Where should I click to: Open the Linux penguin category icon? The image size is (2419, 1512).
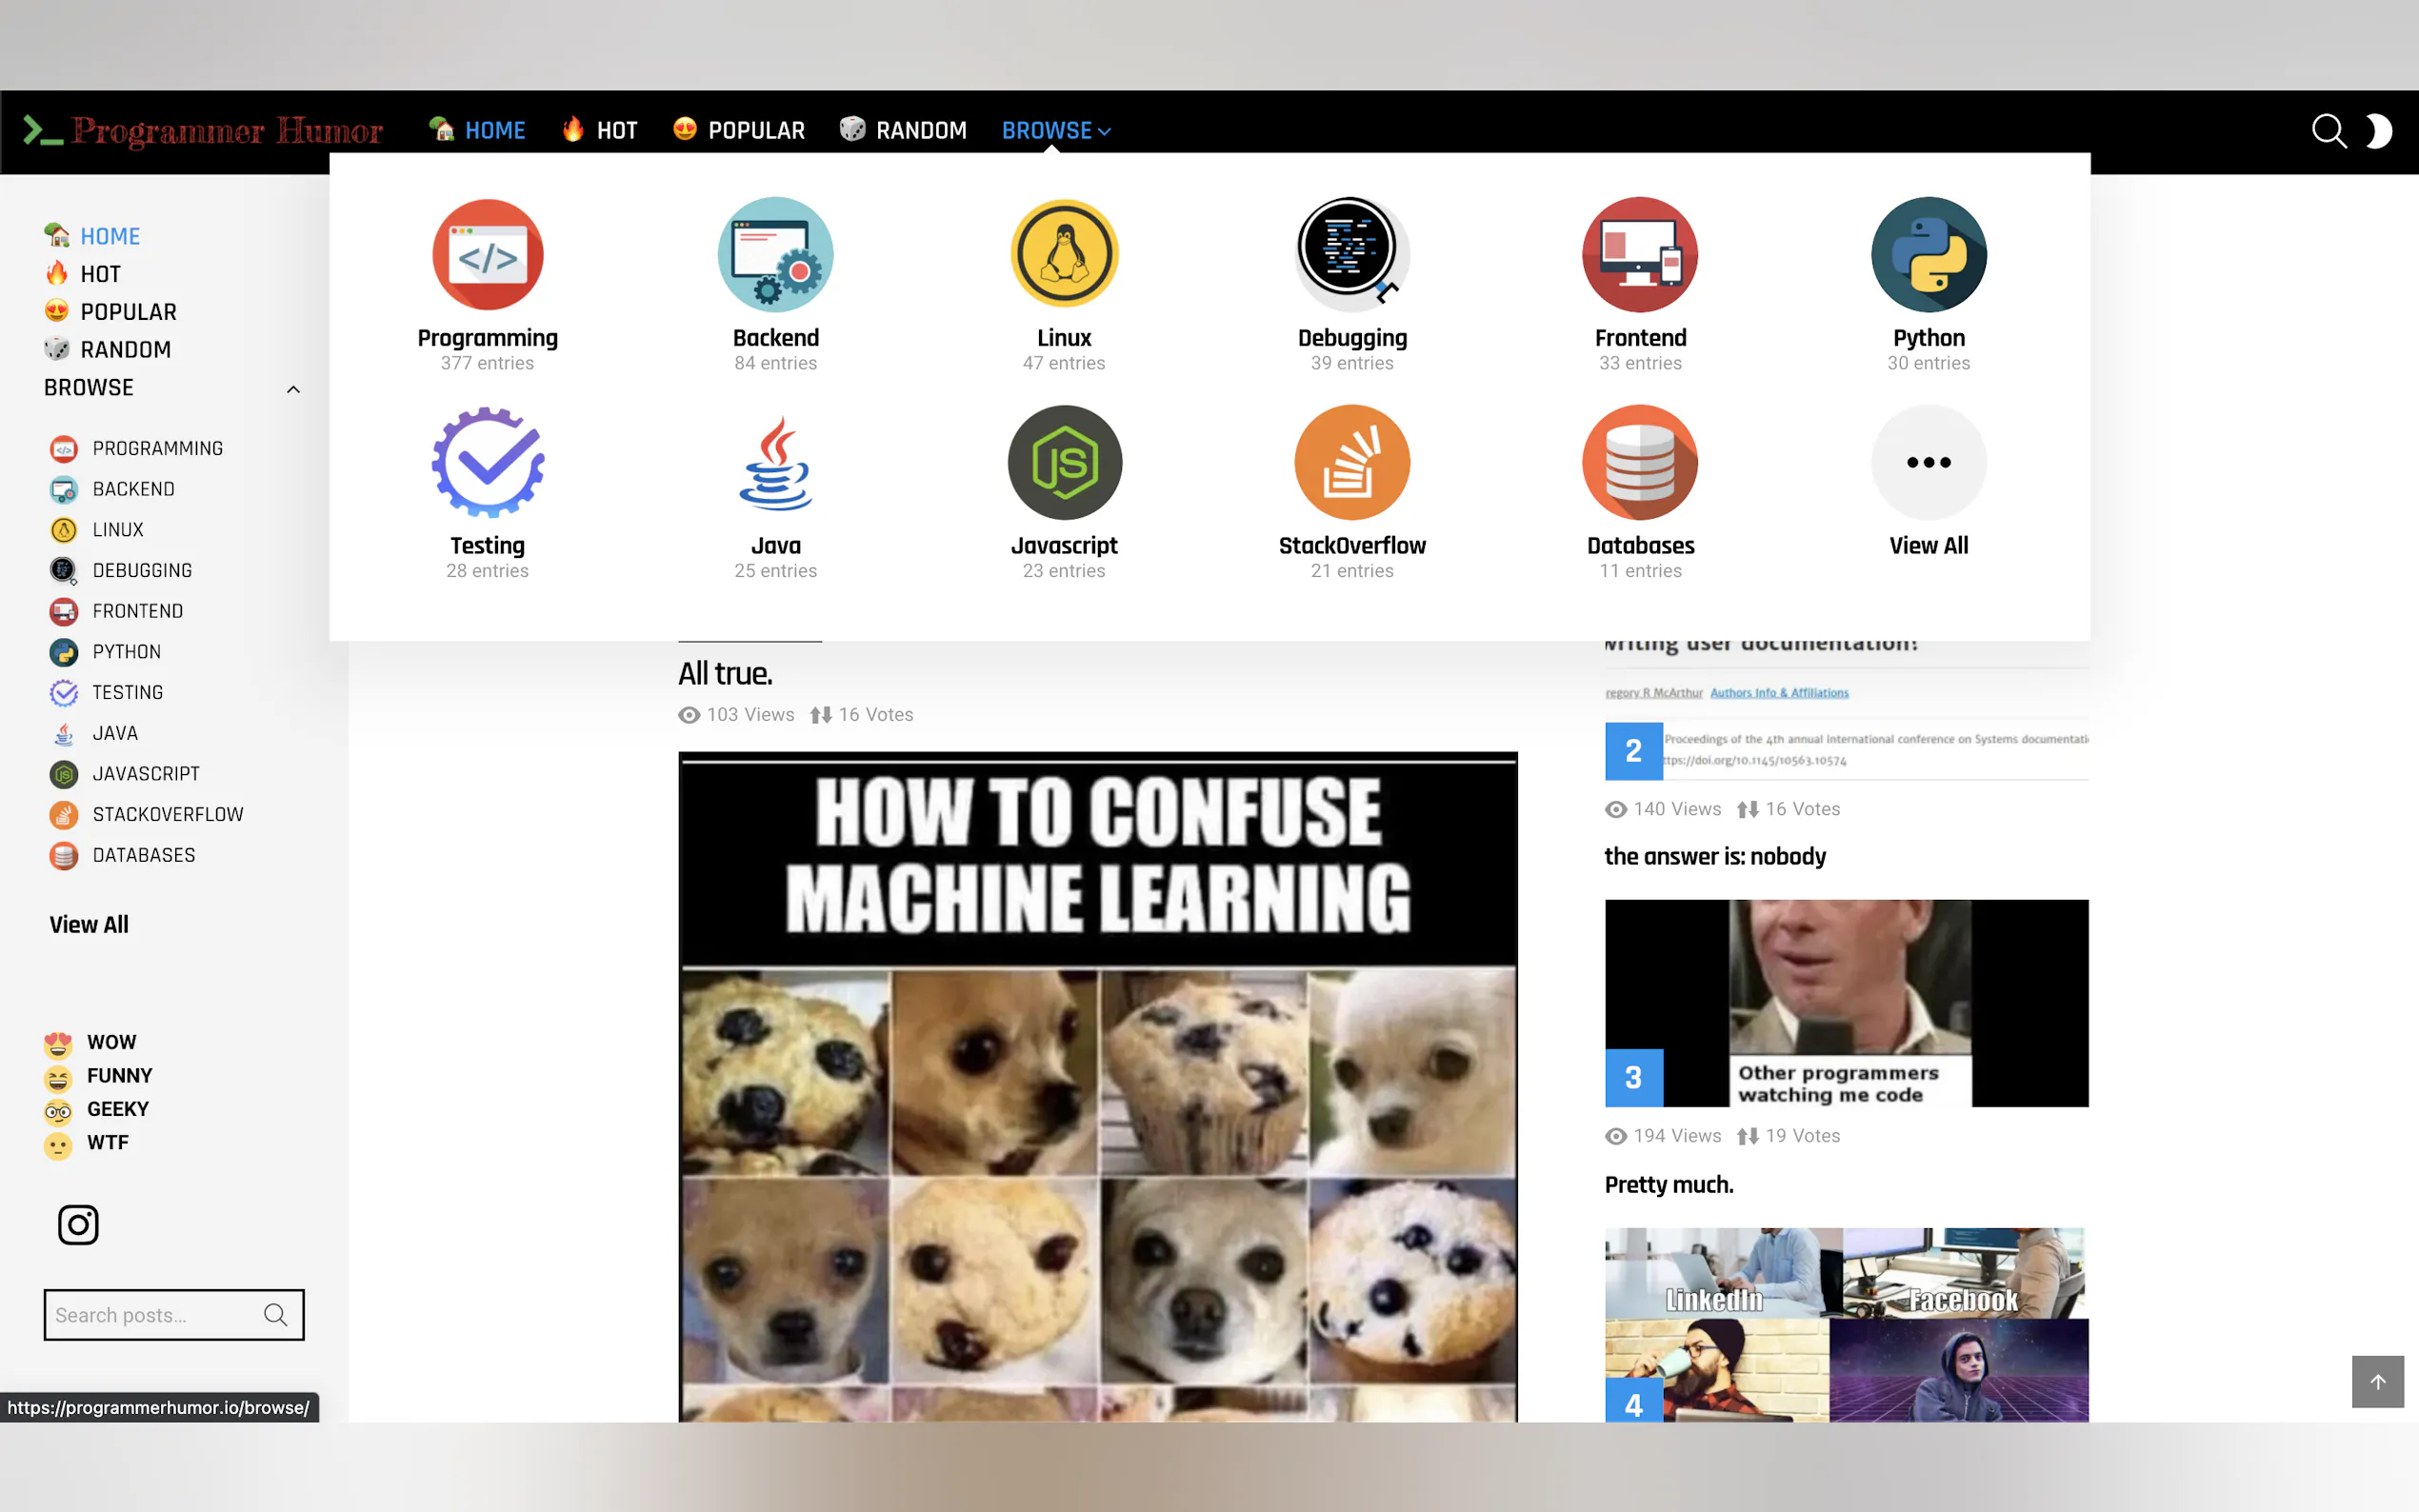(x=1063, y=254)
